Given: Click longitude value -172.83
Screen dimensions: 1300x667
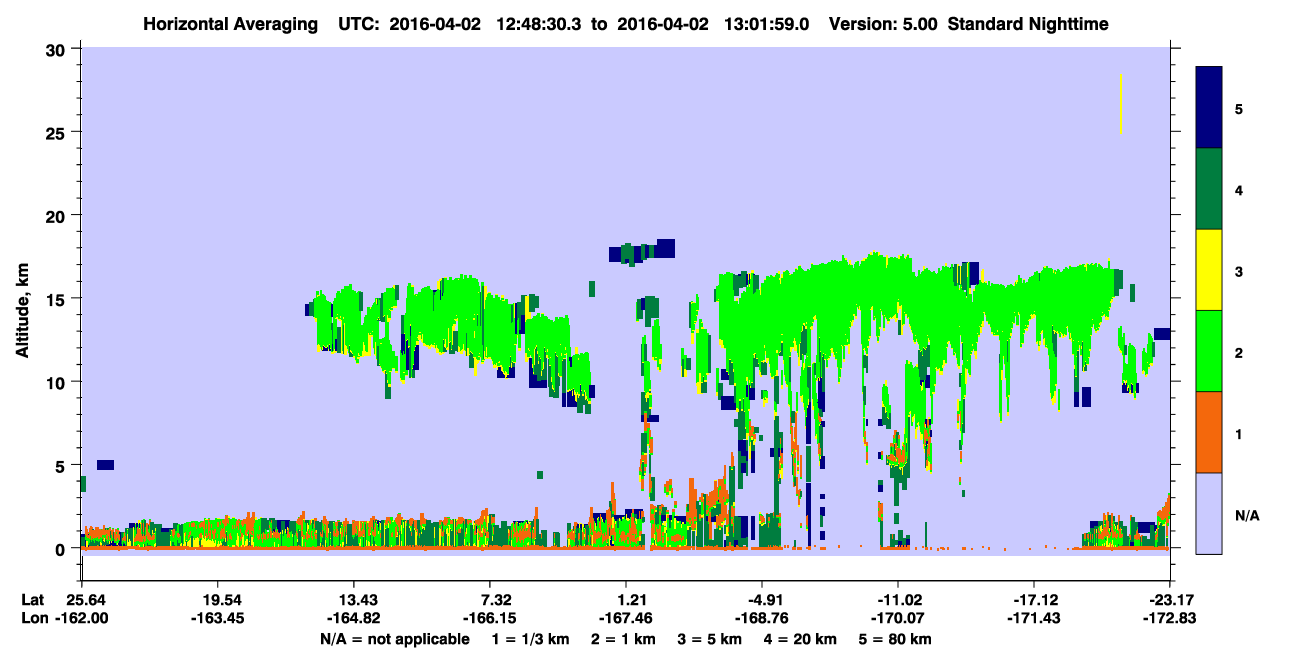Looking at the screenshot, I should point(1170,618).
